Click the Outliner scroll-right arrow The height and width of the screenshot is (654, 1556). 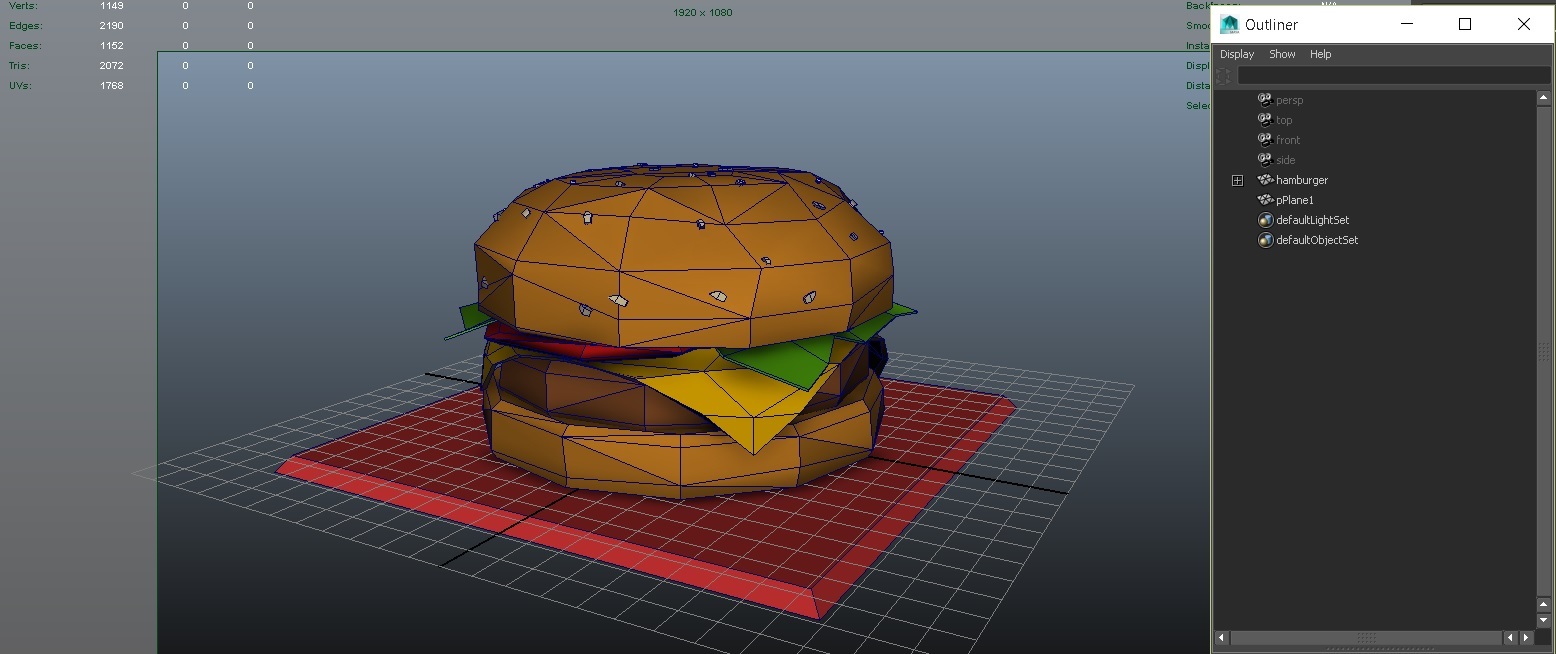(1526, 637)
